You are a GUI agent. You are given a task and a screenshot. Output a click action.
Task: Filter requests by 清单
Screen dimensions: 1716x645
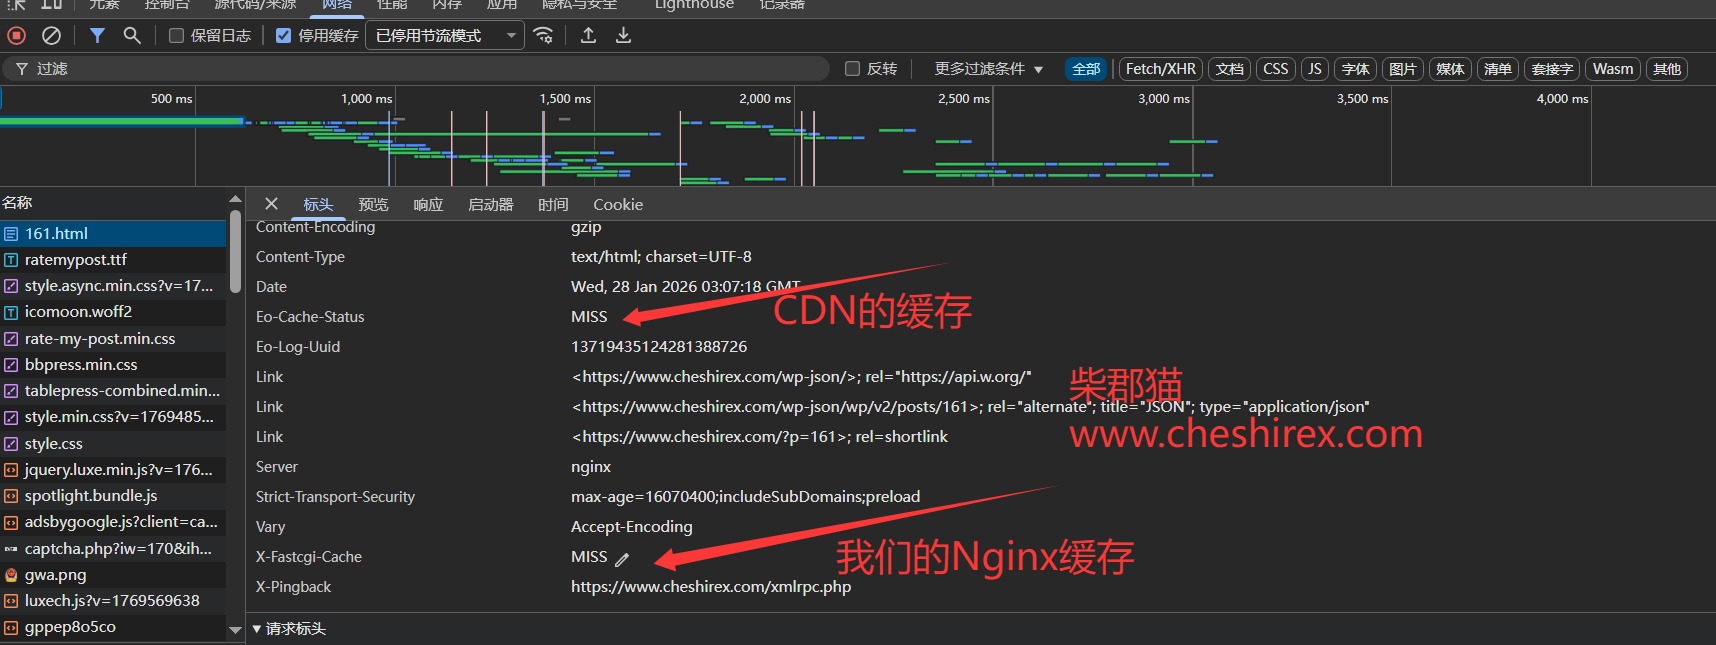1497,69
